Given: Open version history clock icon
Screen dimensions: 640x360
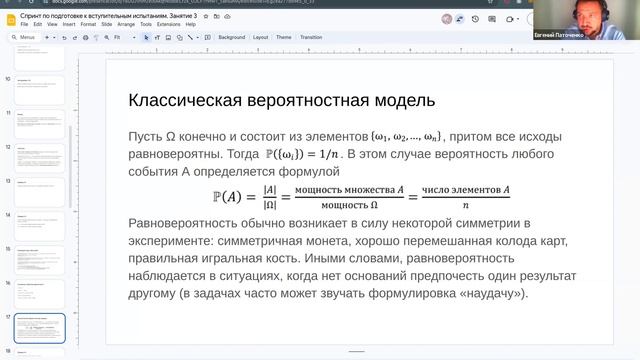Looking at the screenshot, I should [475, 19].
